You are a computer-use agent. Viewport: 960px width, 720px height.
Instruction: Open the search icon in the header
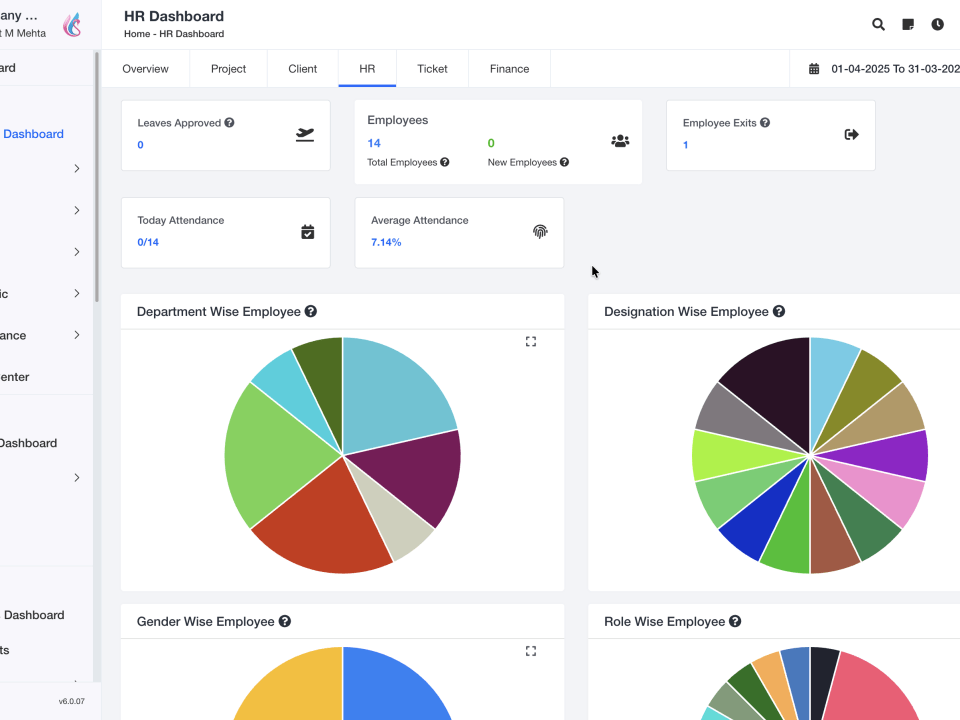pyautogui.click(x=878, y=24)
